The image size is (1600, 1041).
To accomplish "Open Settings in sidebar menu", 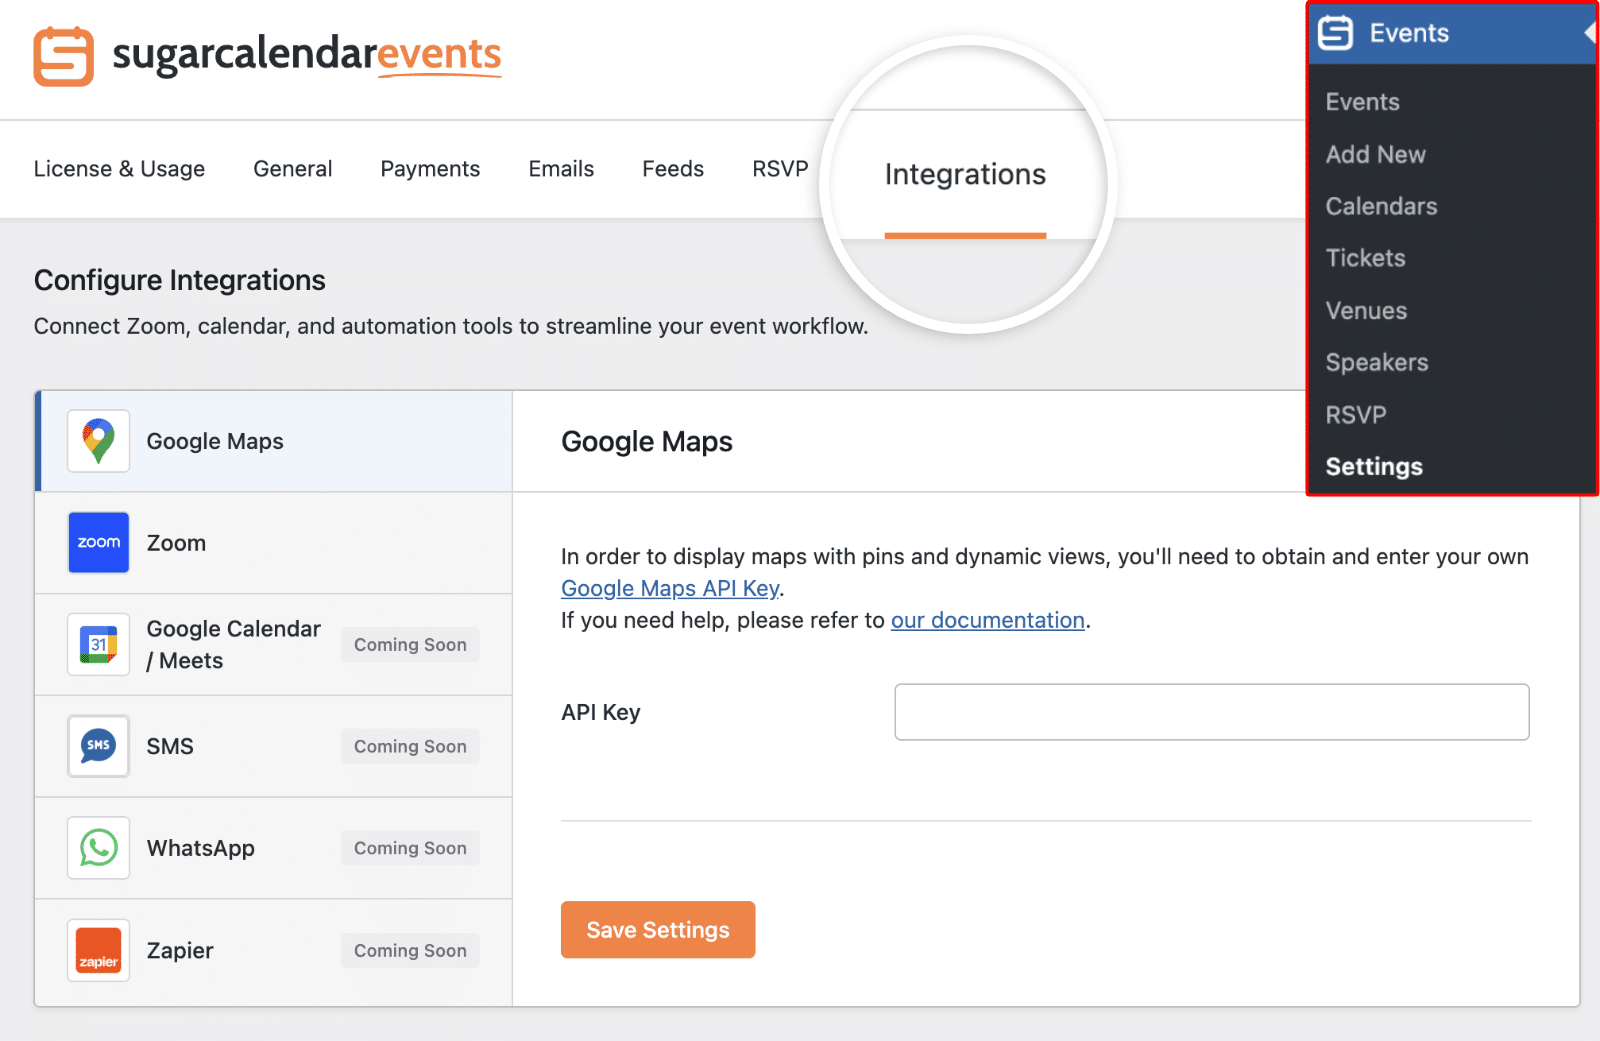I will click(1374, 467).
